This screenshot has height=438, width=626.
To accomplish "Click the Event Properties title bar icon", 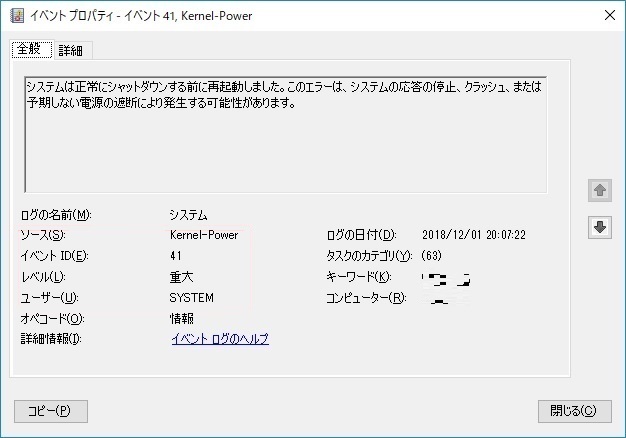I will (17, 16).
